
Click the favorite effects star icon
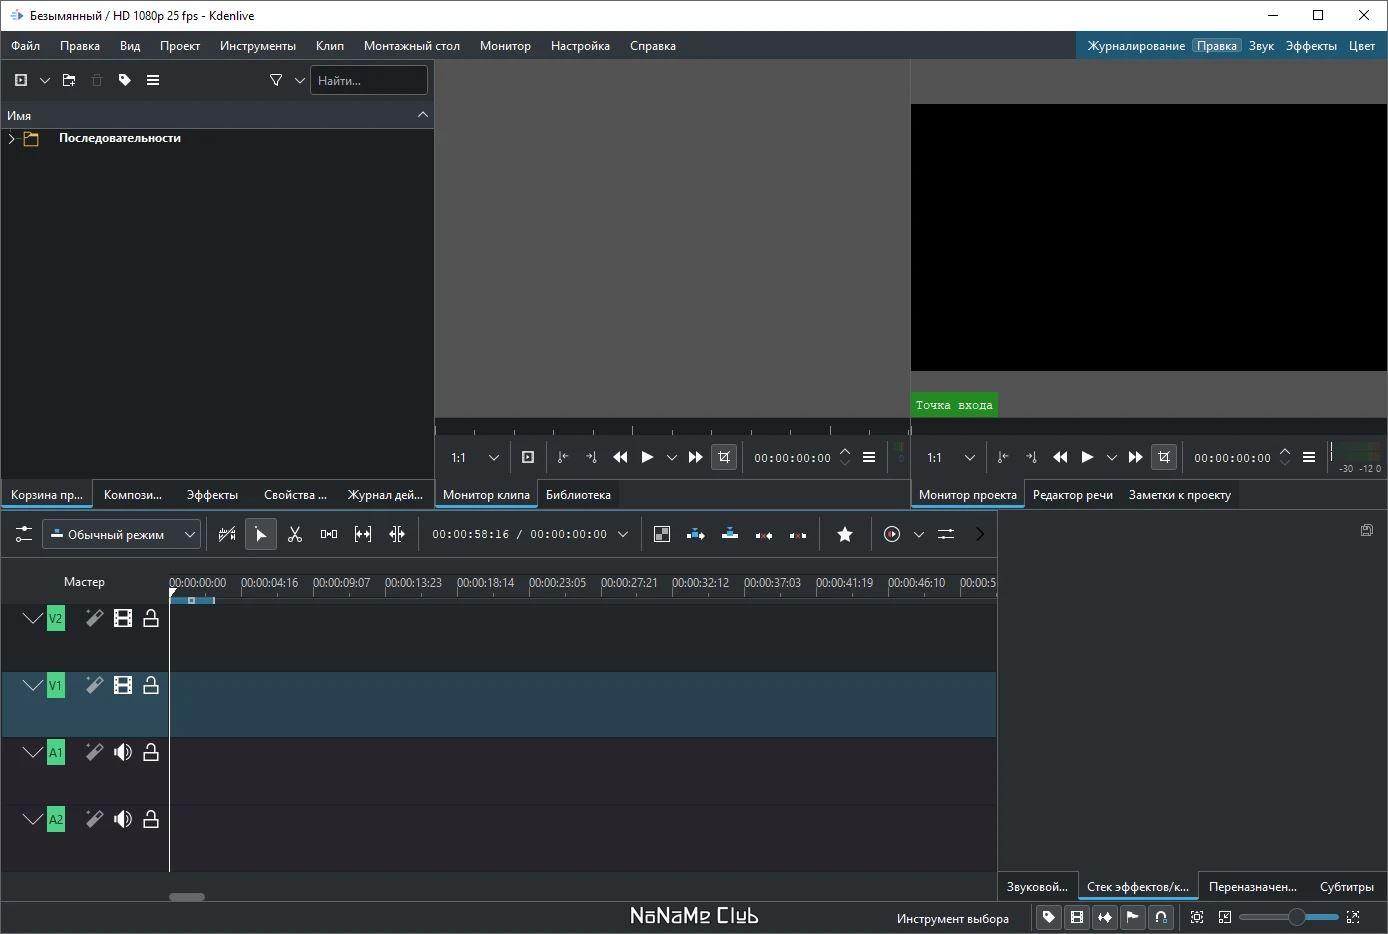[x=845, y=534]
